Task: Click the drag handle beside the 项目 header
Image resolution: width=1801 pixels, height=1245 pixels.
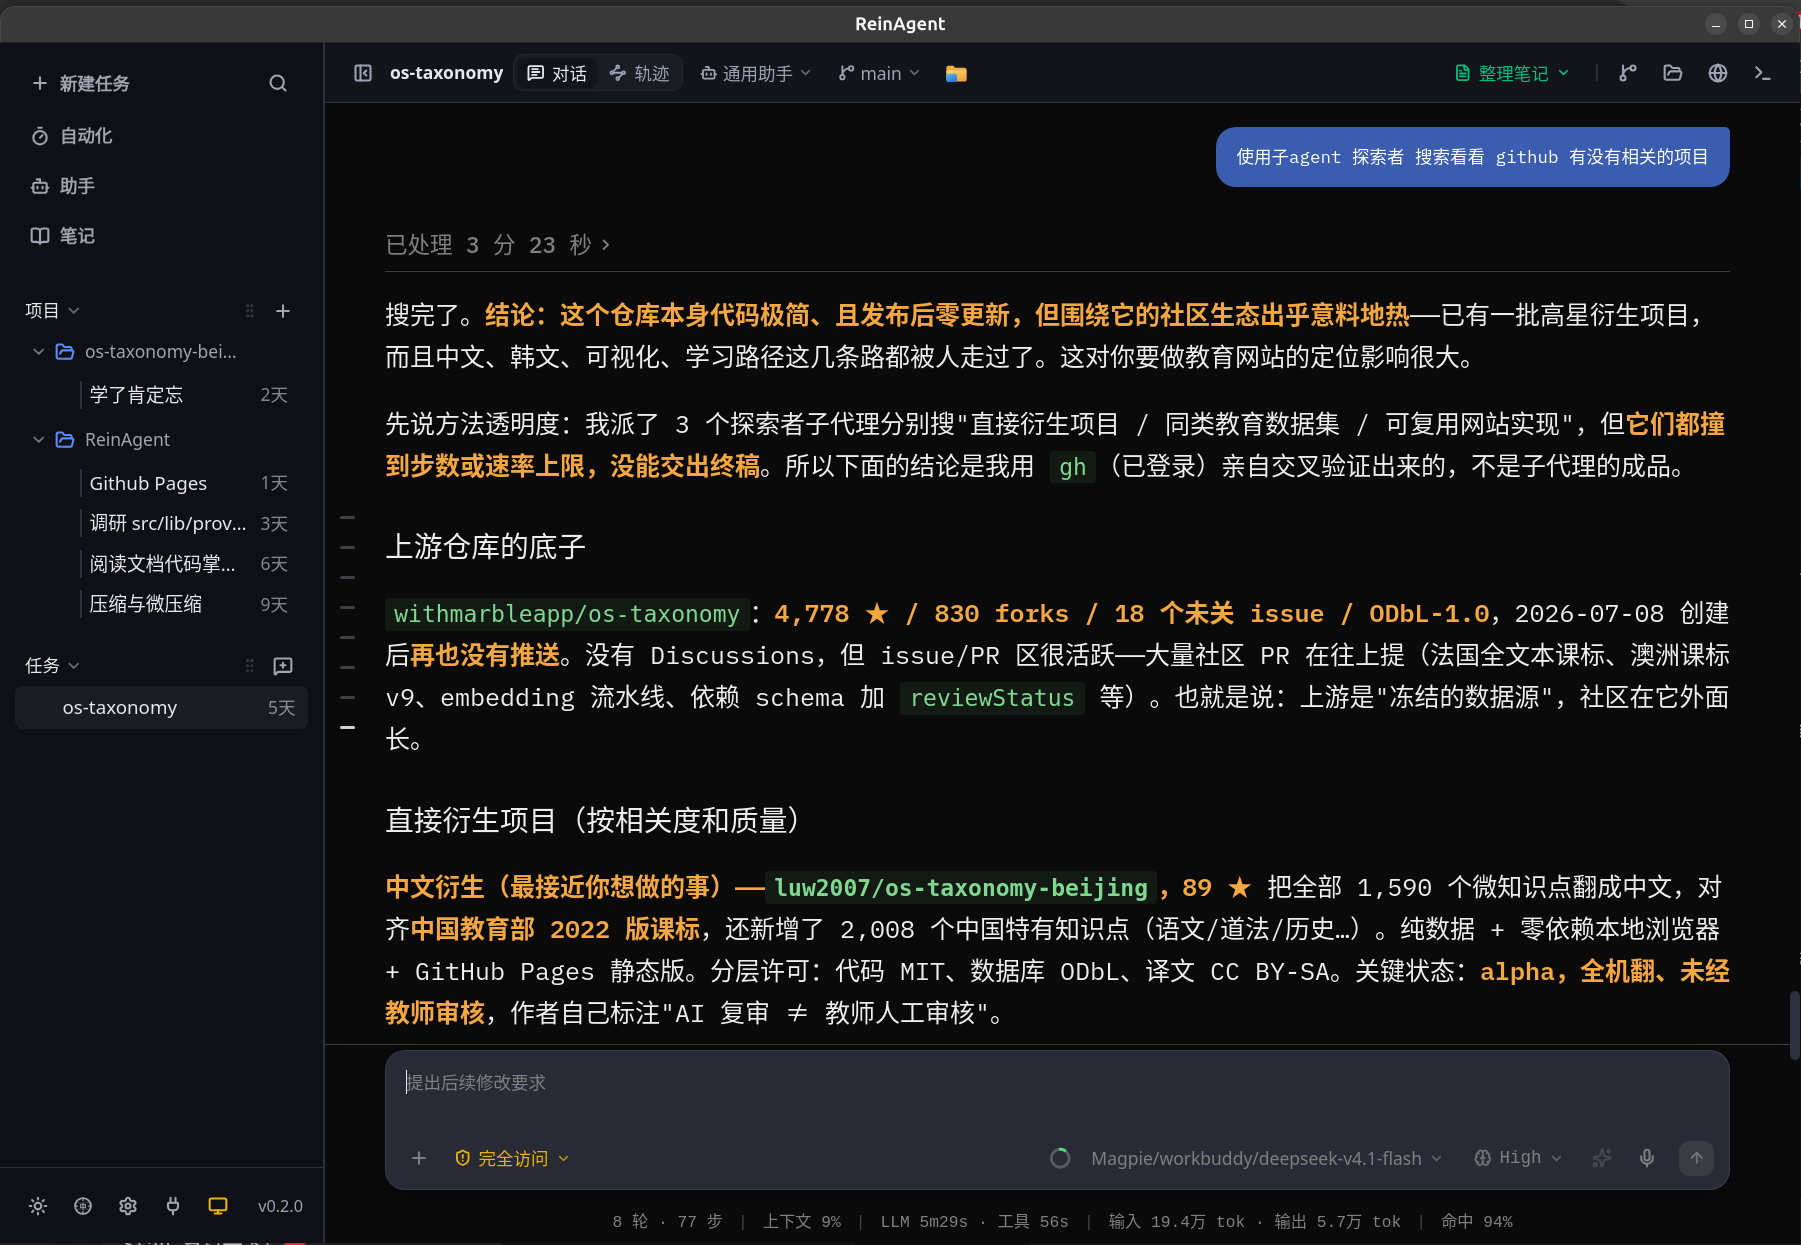Action: pos(250,311)
